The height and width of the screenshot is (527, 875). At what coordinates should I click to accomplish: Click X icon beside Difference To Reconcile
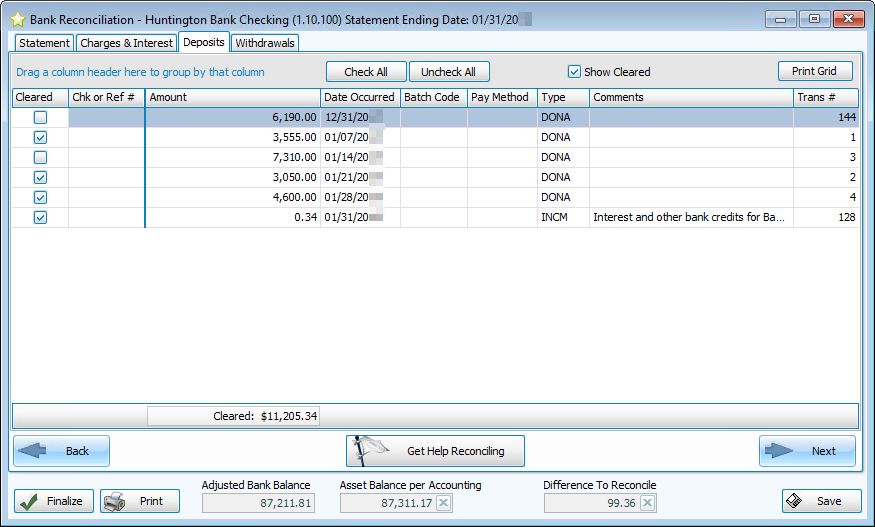point(648,503)
